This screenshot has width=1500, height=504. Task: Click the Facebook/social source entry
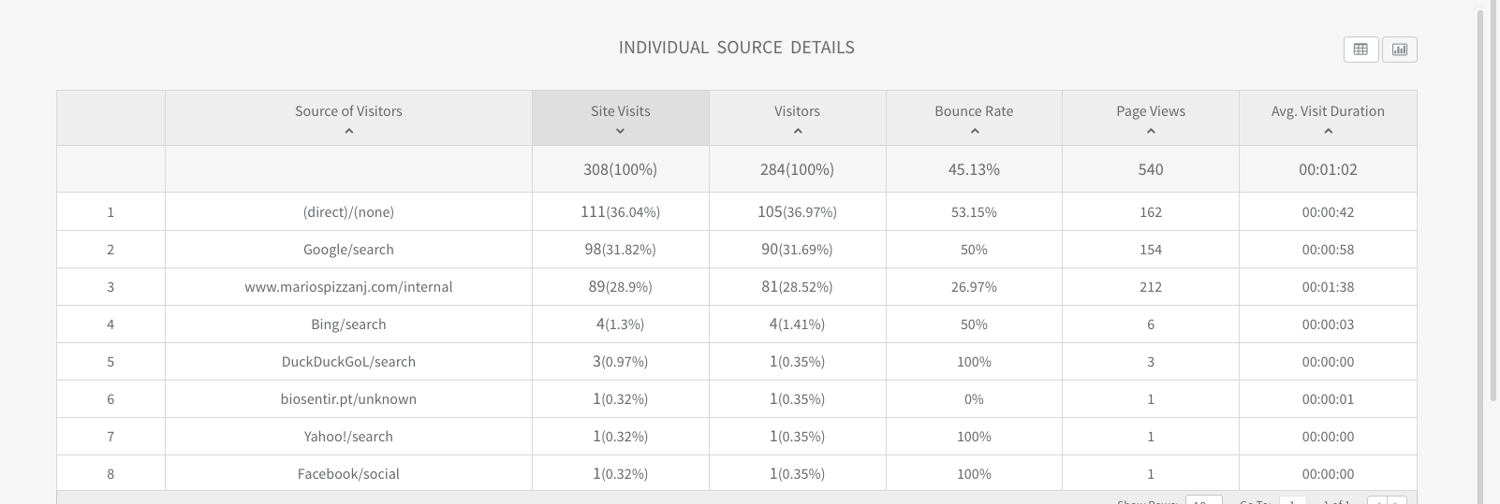pyautogui.click(x=348, y=474)
